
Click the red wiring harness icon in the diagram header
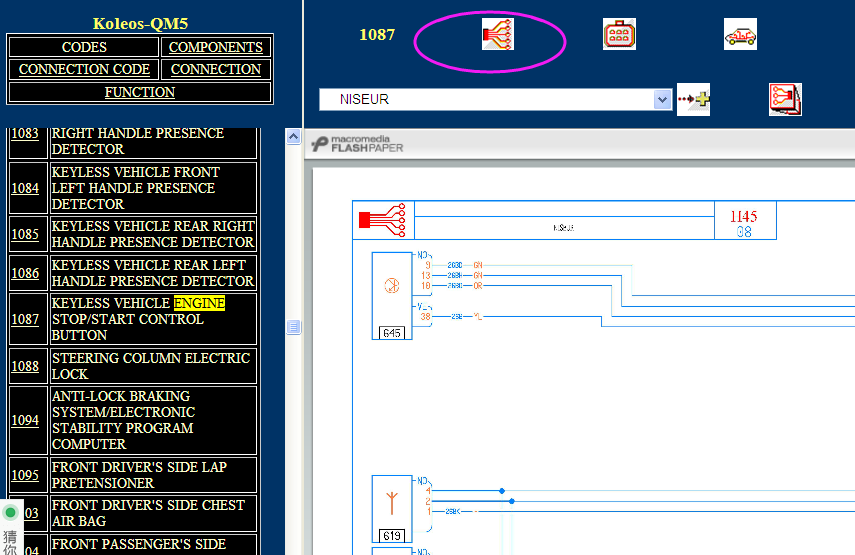pos(383,220)
